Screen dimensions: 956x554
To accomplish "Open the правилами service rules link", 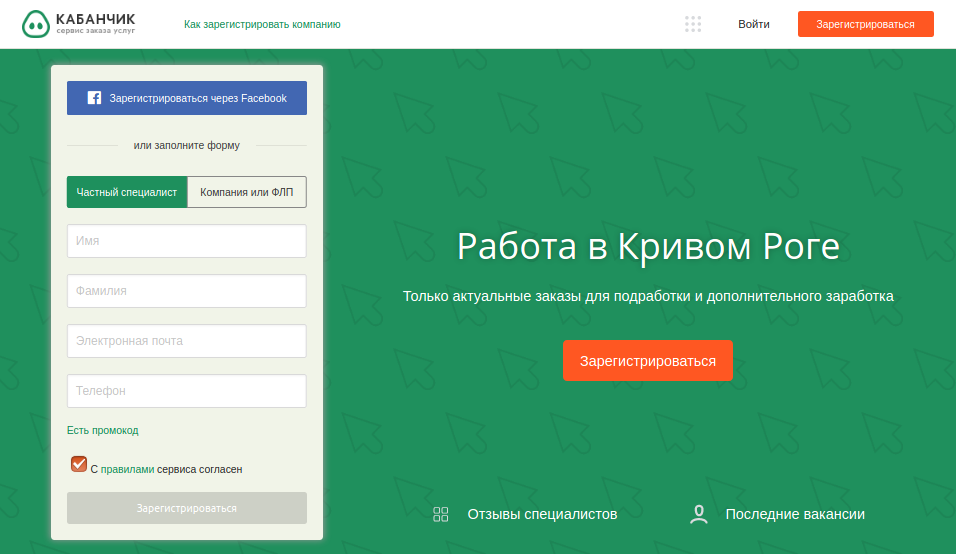I will tap(127, 469).
